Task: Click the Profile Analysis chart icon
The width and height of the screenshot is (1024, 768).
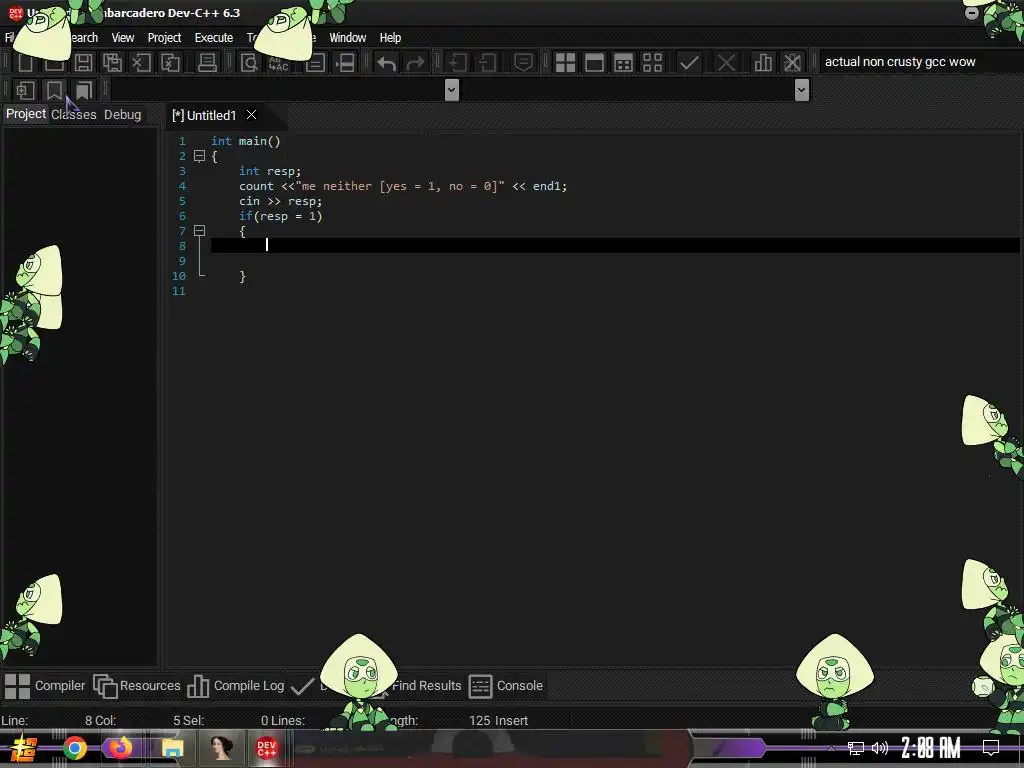Action: 762,63
